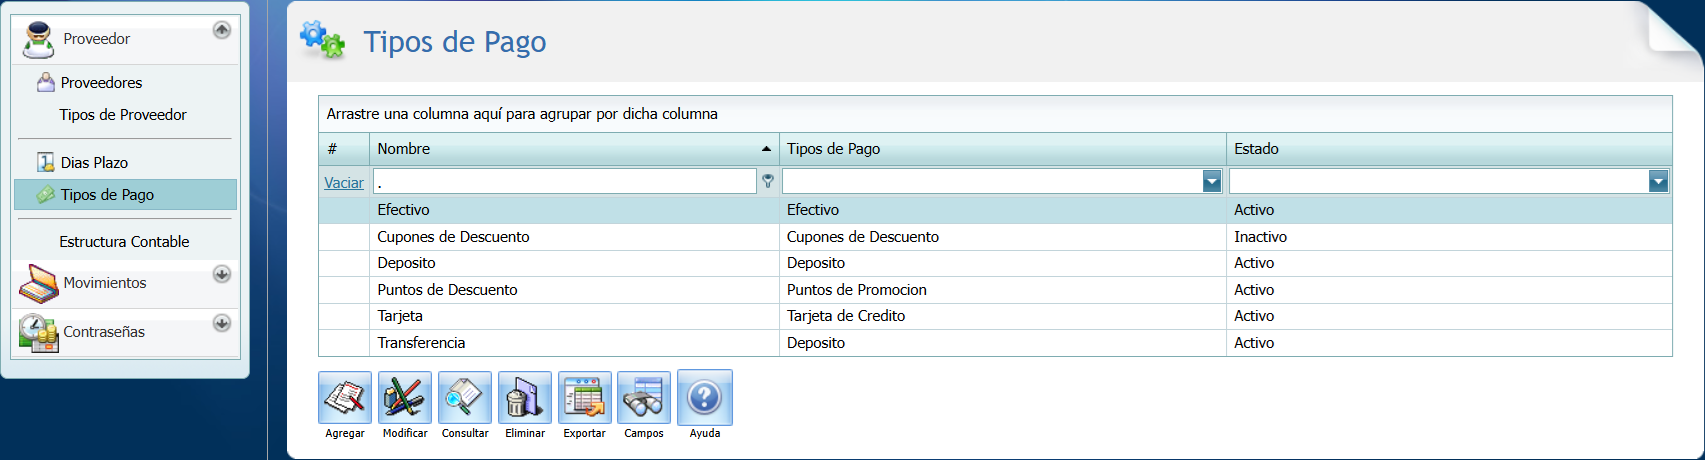Click Deposito payment type in Transferencia row
Screen dimensions: 1705x460
pos(1003,343)
